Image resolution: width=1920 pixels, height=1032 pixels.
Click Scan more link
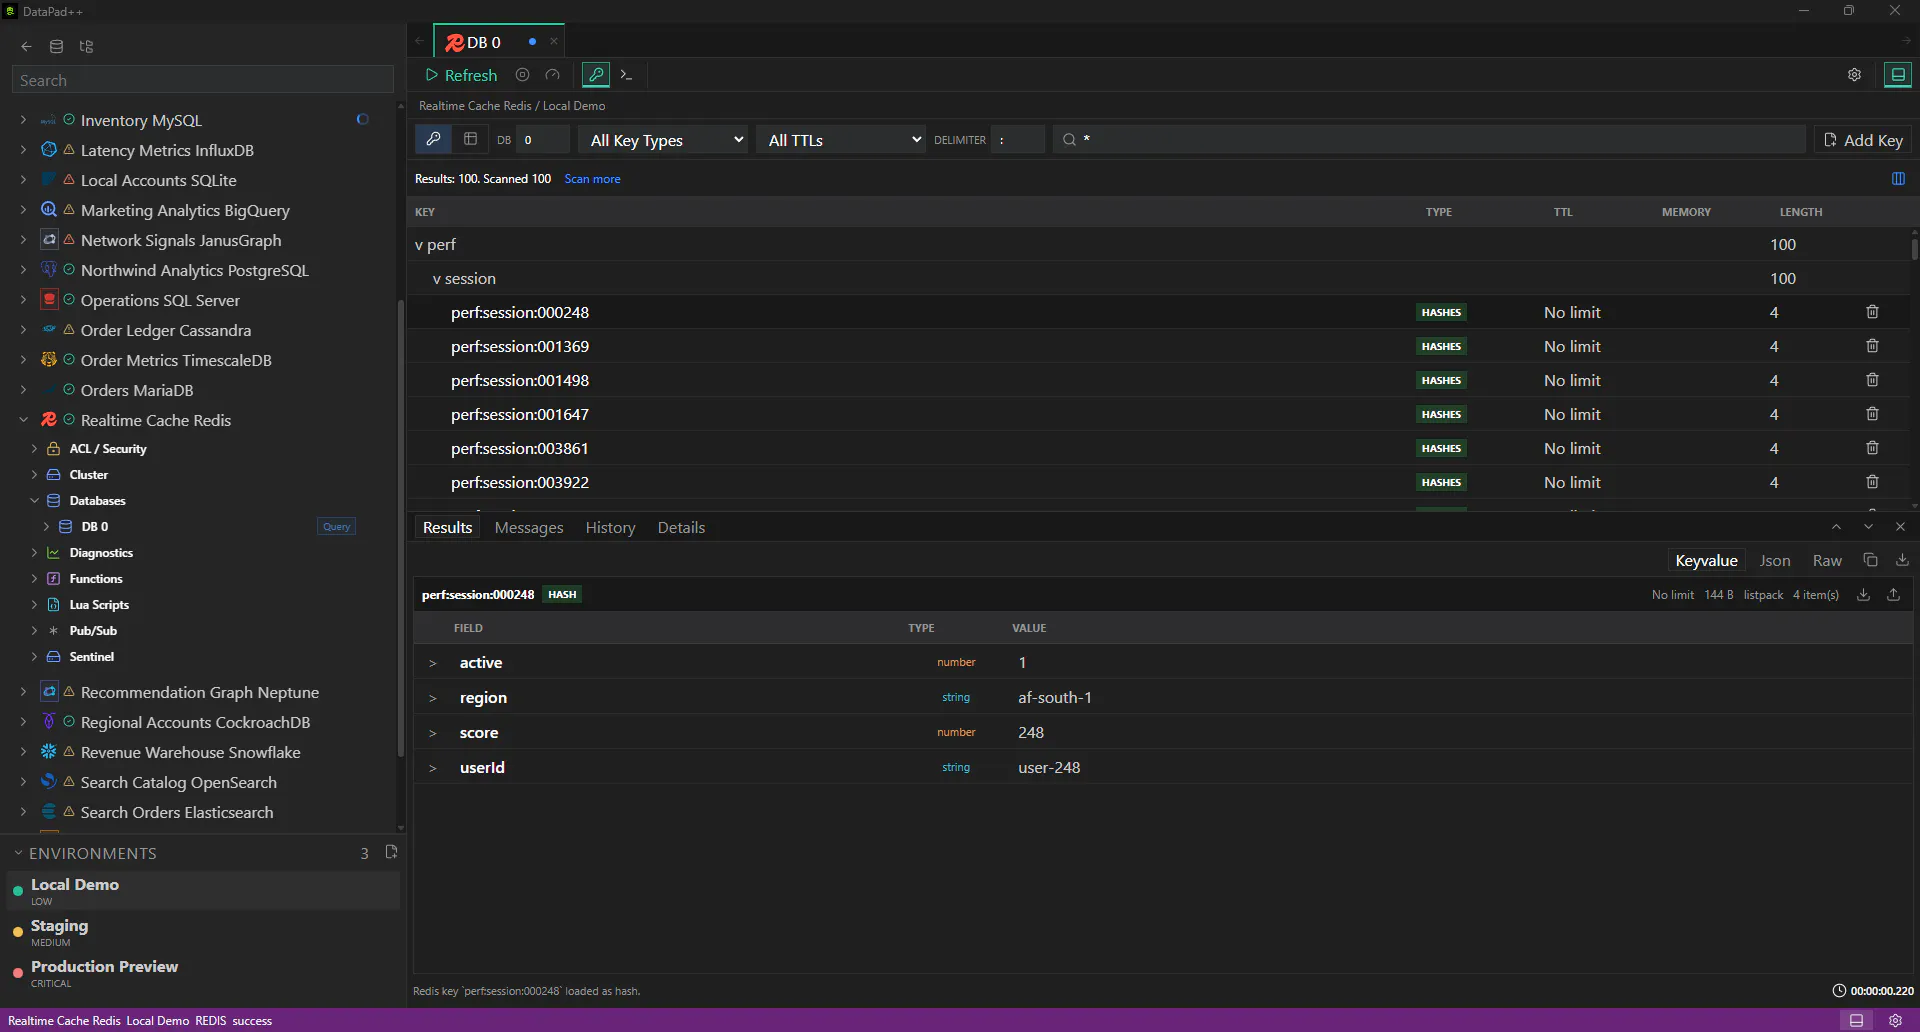592,179
